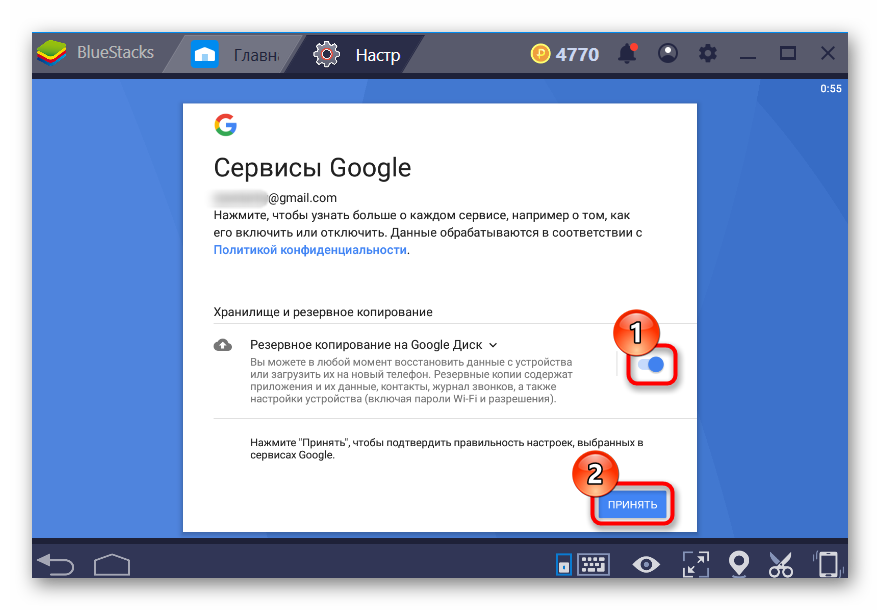
Task: Toggle Google Drive backup switch
Action: click(x=651, y=365)
